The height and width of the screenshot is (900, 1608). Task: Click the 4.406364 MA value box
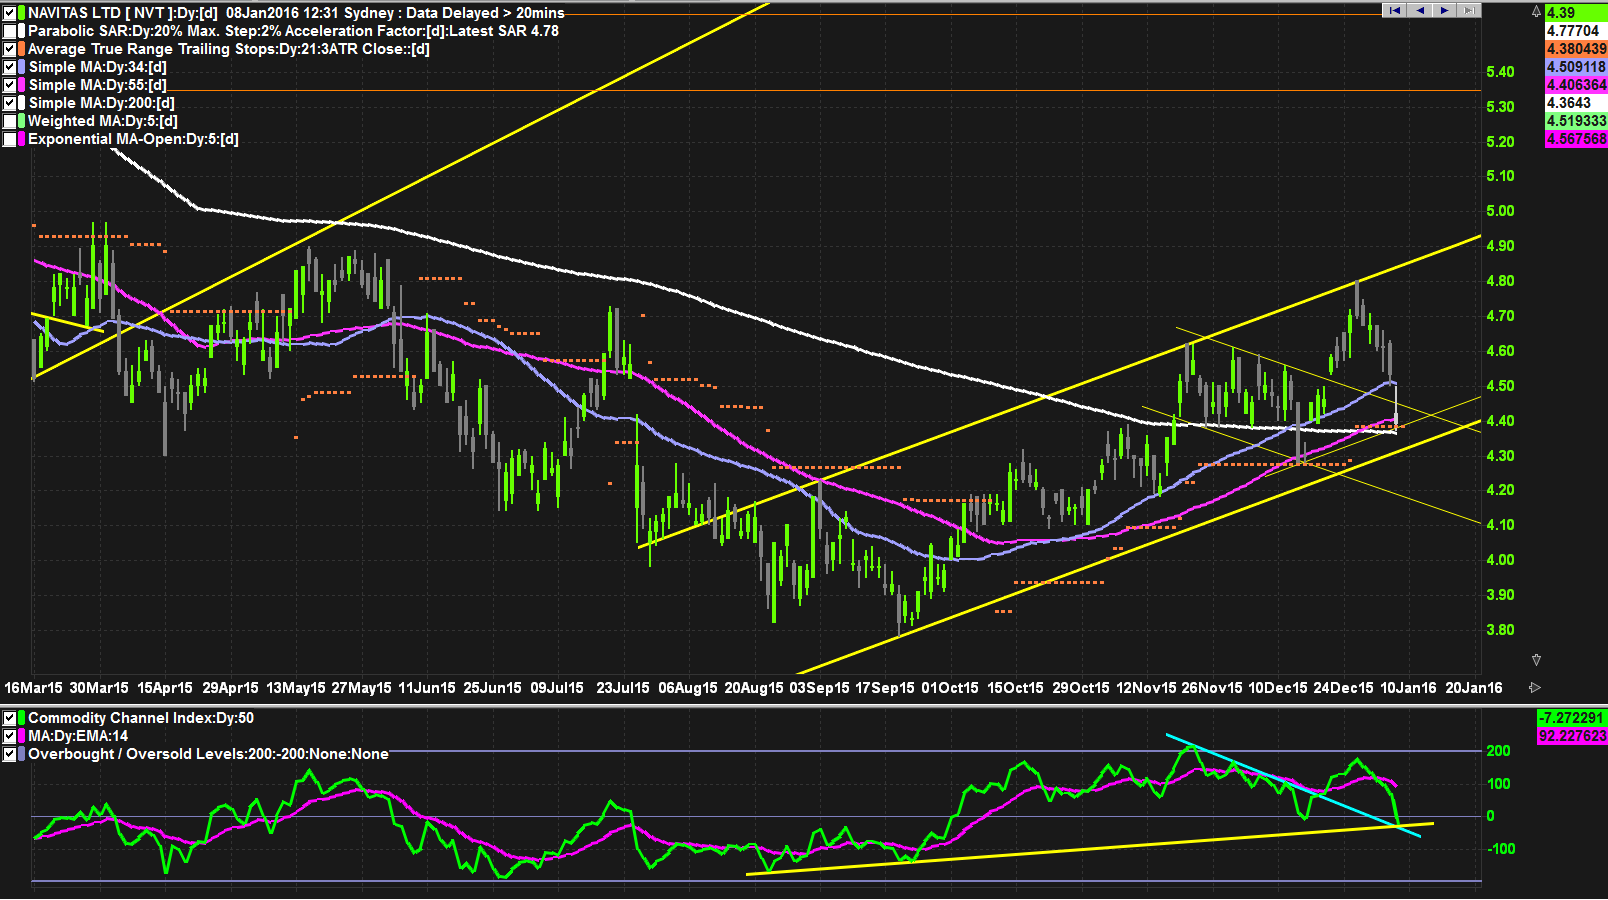click(x=1576, y=85)
